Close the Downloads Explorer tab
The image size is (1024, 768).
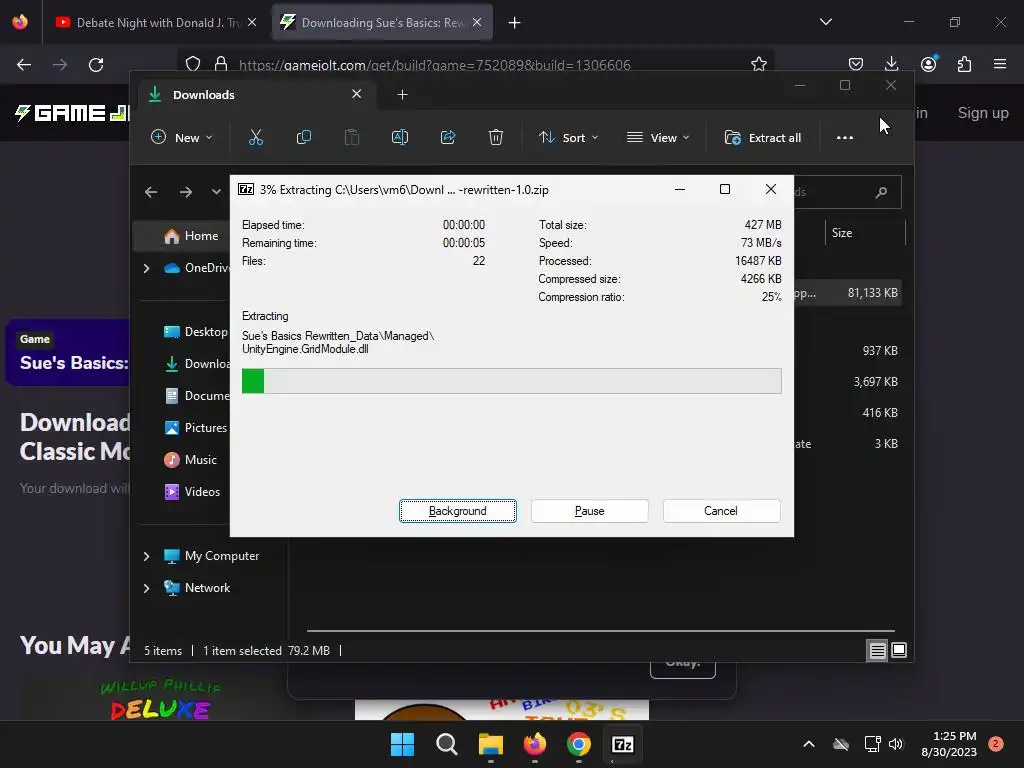(357, 94)
